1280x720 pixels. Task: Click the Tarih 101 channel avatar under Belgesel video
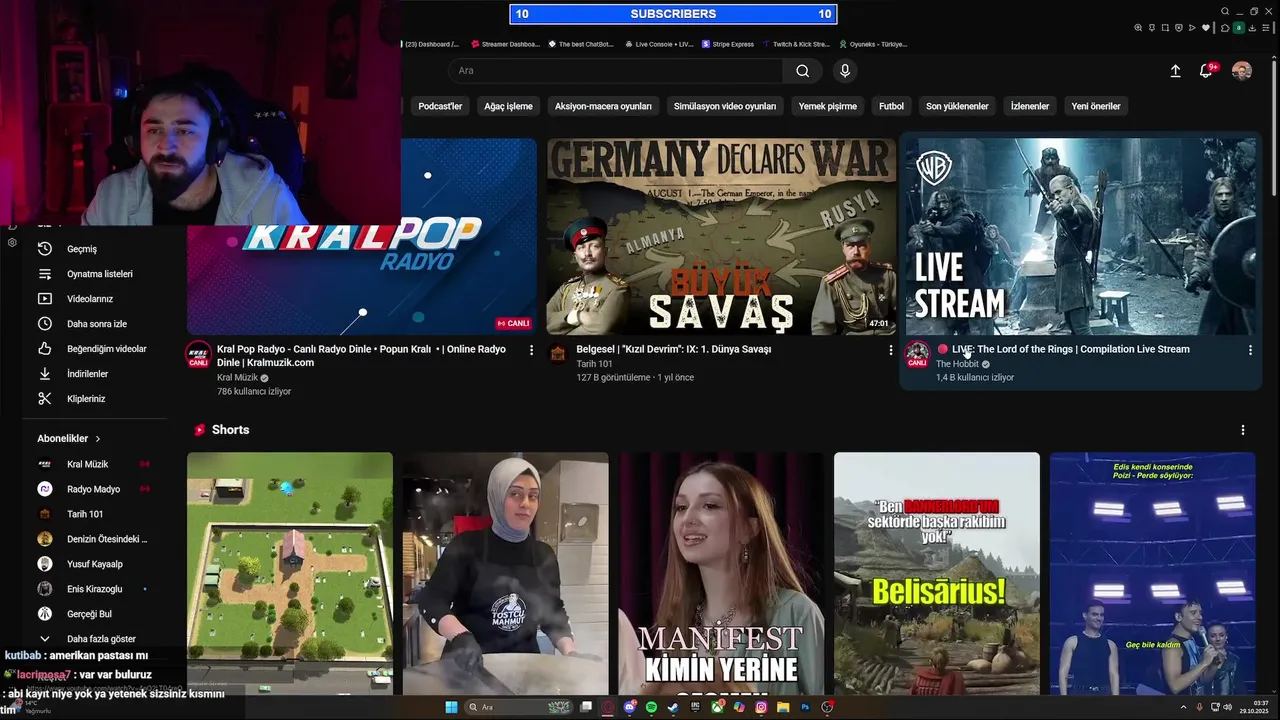coord(558,355)
